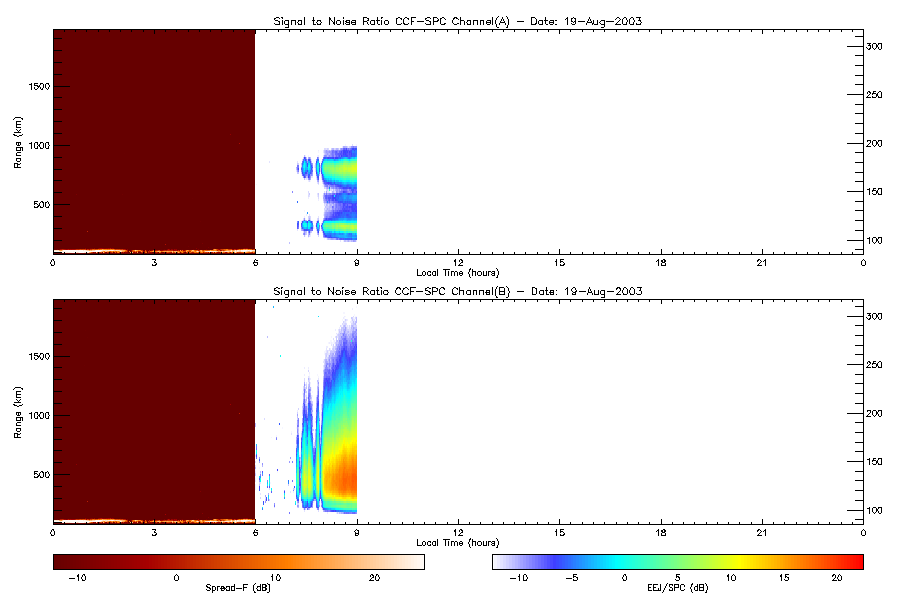Select the Range (km) label of Channel A plot
900x600 pixels.
pyautogui.click(x=18, y=142)
